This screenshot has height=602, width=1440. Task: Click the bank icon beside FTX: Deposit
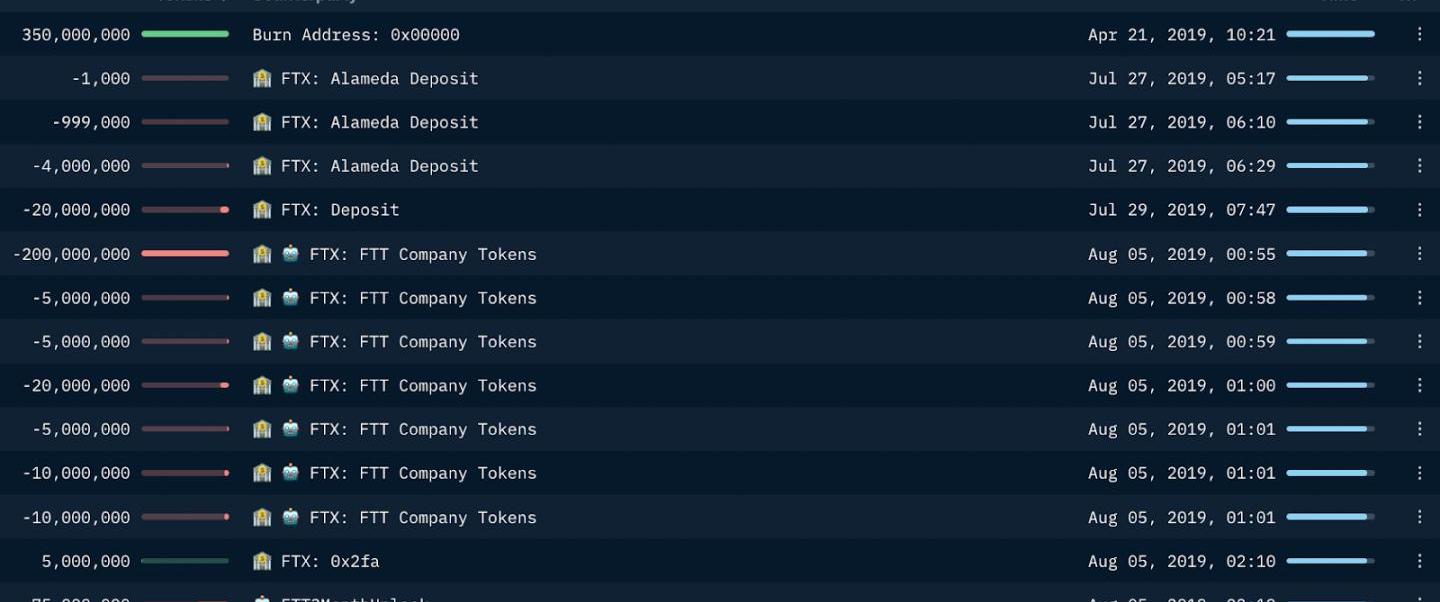(x=262, y=210)
